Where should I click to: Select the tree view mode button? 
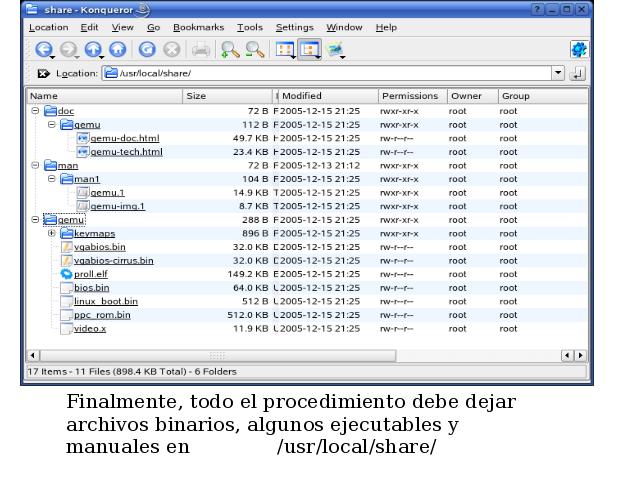point(309,50)
